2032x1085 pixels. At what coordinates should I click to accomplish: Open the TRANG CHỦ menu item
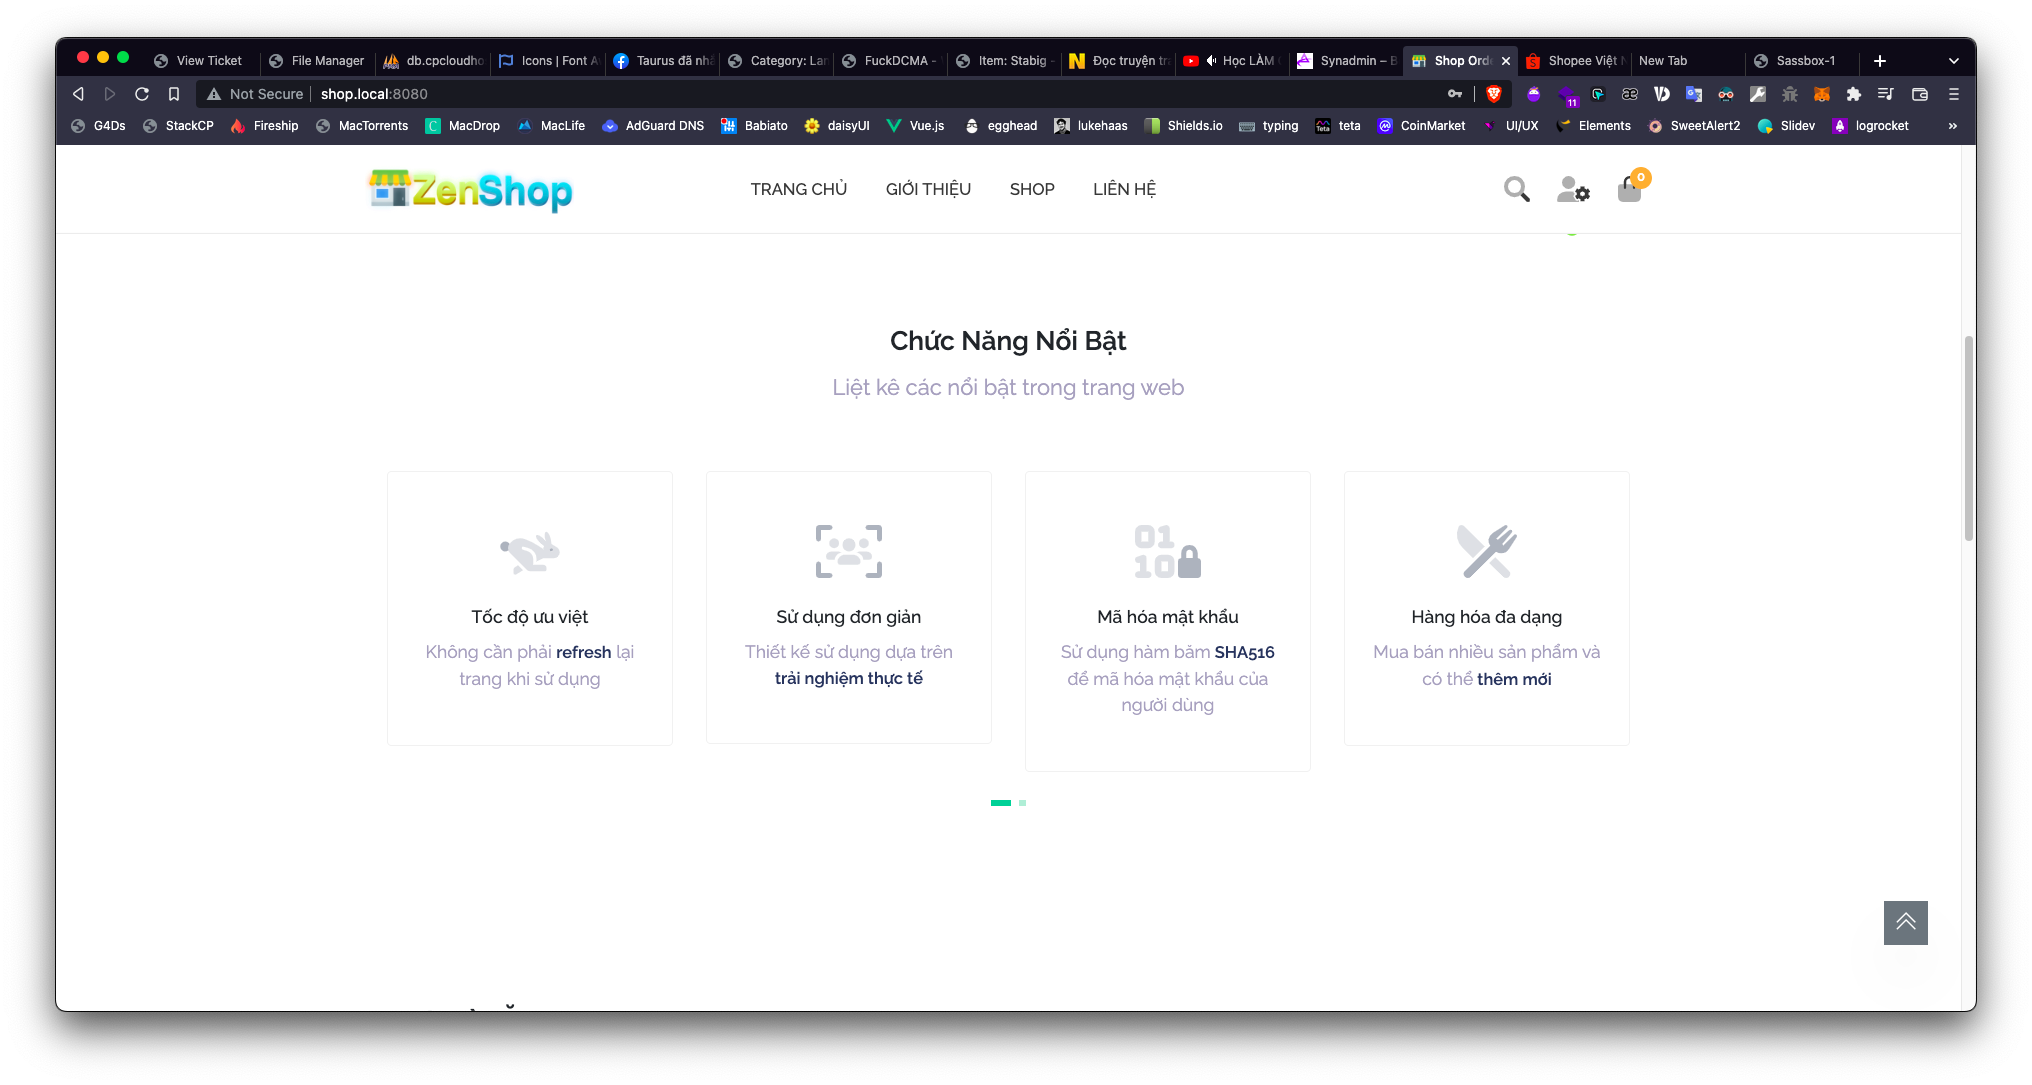tap(798, 188)
